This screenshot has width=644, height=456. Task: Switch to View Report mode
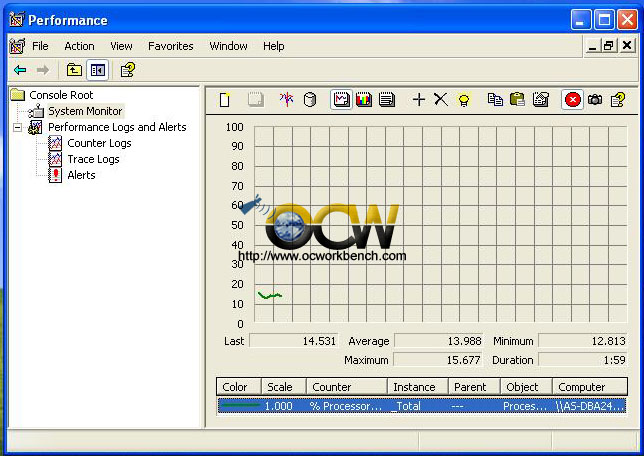[387, 100]
